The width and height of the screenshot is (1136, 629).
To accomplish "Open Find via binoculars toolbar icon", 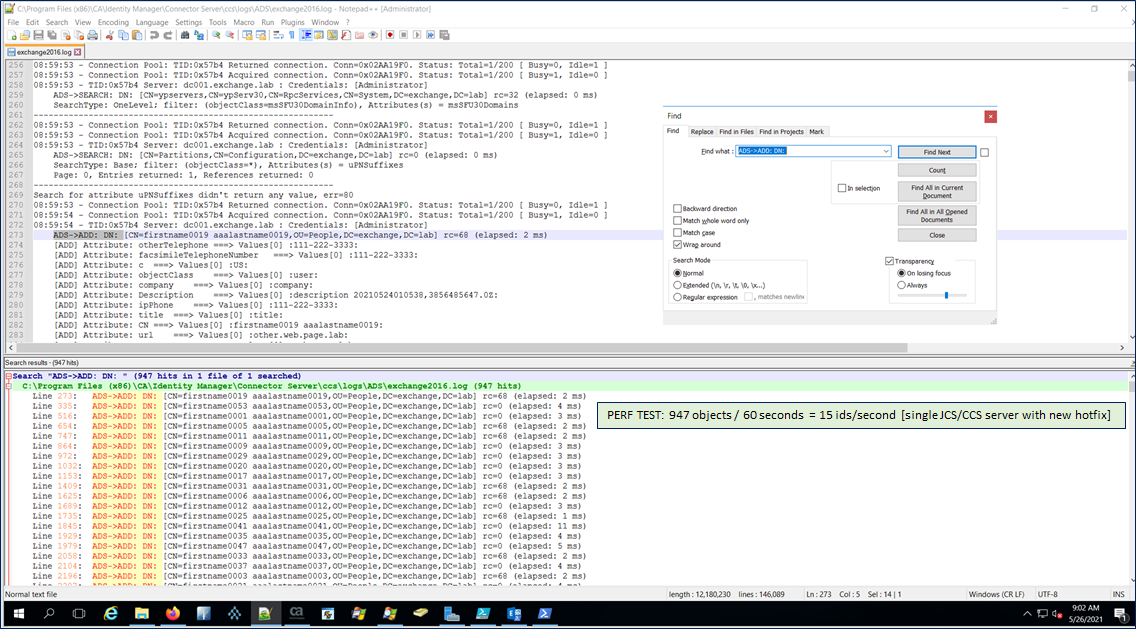I will [x=185, y=35].
